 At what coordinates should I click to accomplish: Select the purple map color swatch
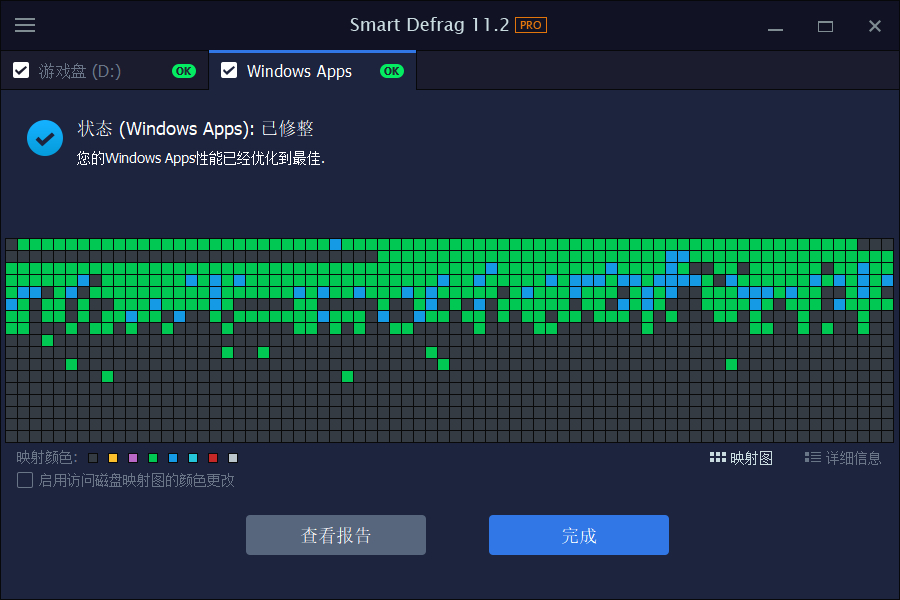point(133,458)
